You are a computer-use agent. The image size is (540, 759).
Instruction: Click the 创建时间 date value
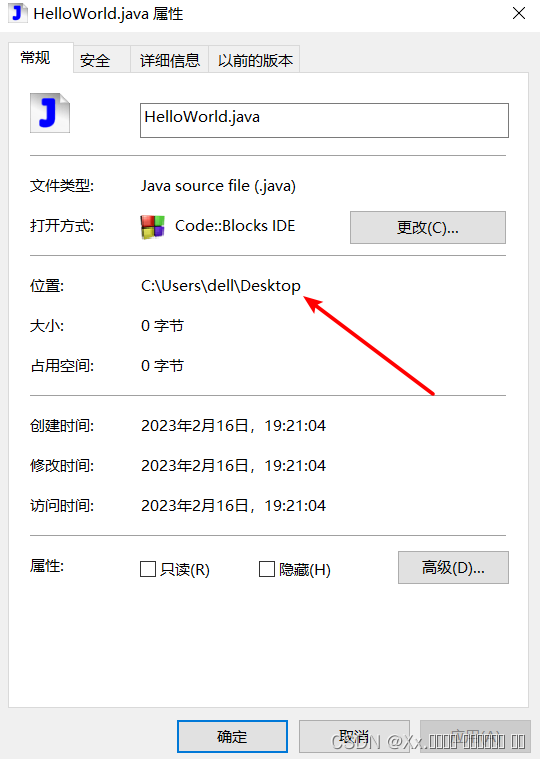233,425
